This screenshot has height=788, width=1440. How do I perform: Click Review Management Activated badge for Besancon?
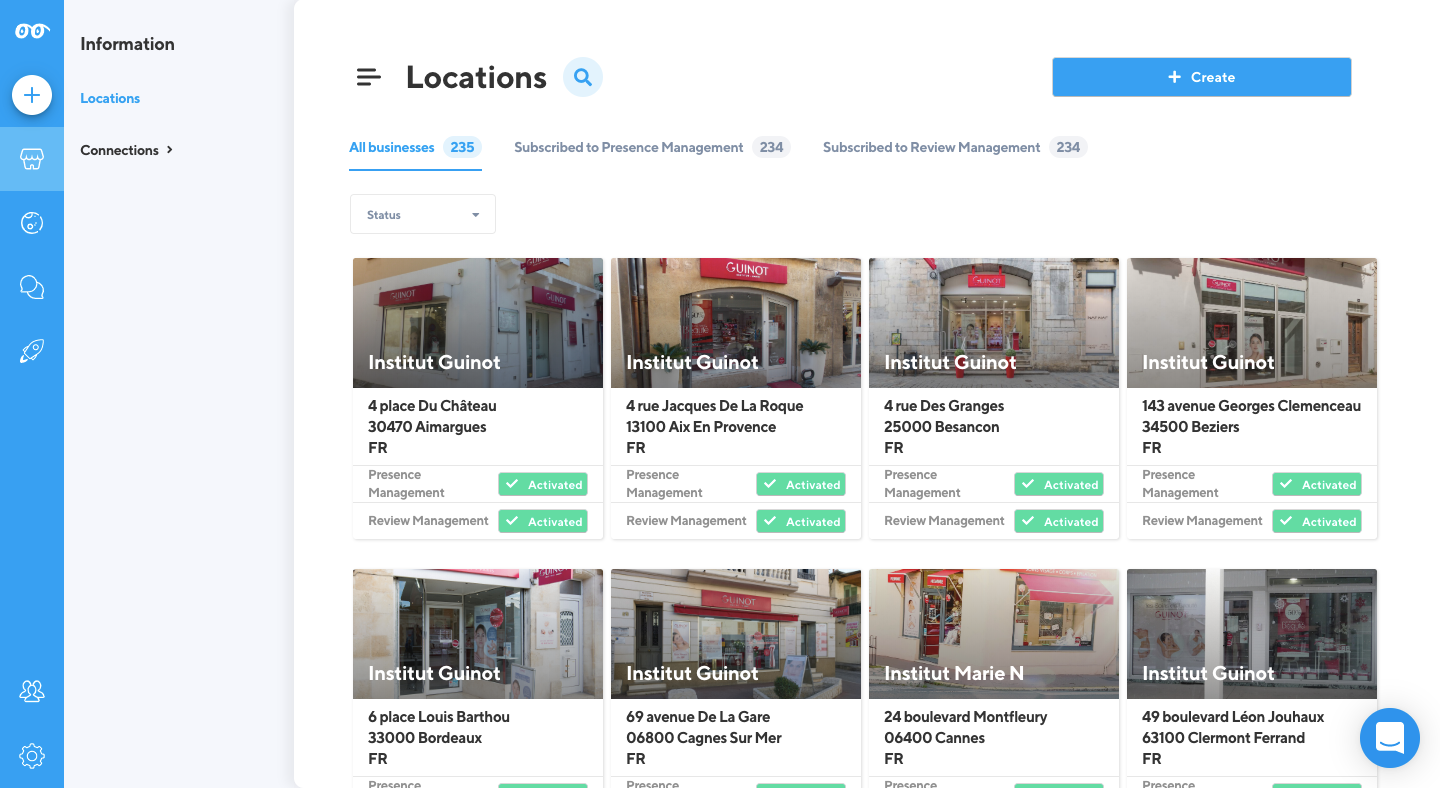coord(1059,521)
